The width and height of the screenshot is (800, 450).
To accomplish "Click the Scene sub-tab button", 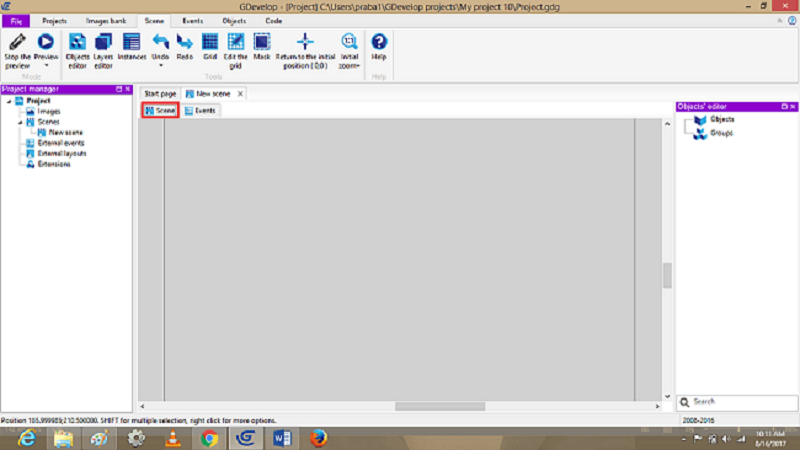I will click(160, 110).
